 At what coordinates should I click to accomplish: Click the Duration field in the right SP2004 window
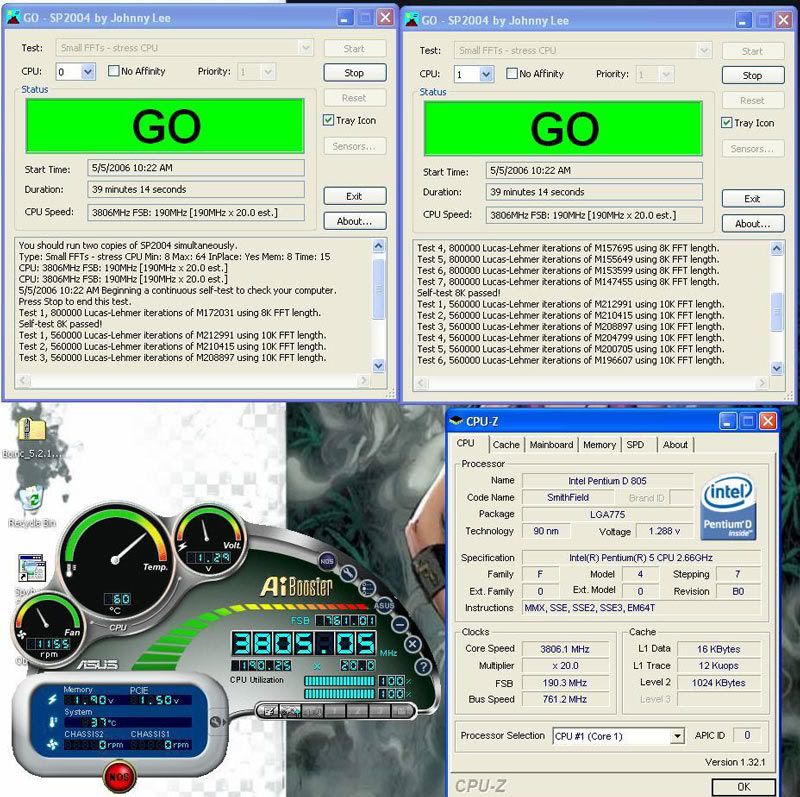point(594,192)
